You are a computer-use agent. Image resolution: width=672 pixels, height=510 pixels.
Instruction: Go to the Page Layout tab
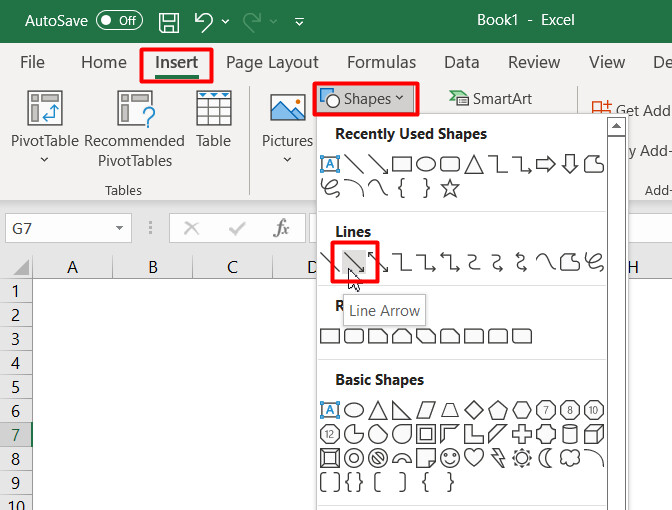(x=272, y=63)
